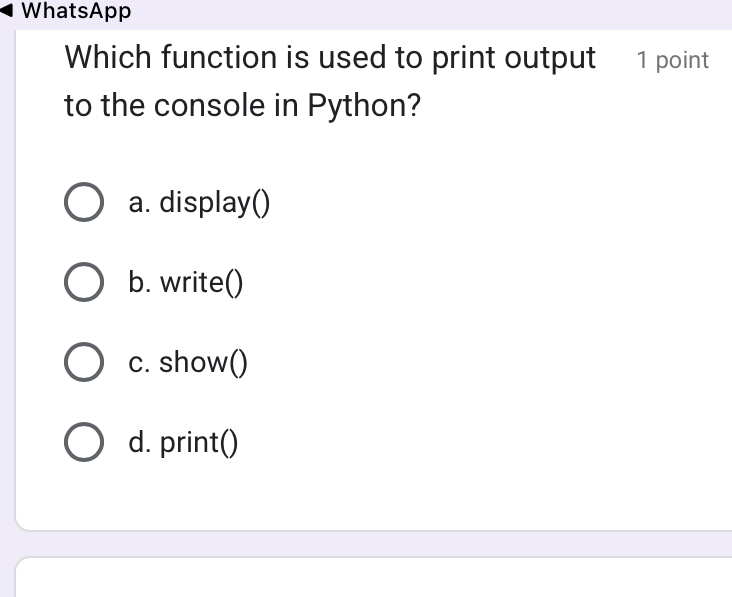732x597 pixels.
Task: Pick the d. print() radio circle
Action: (x=84, y=442)
